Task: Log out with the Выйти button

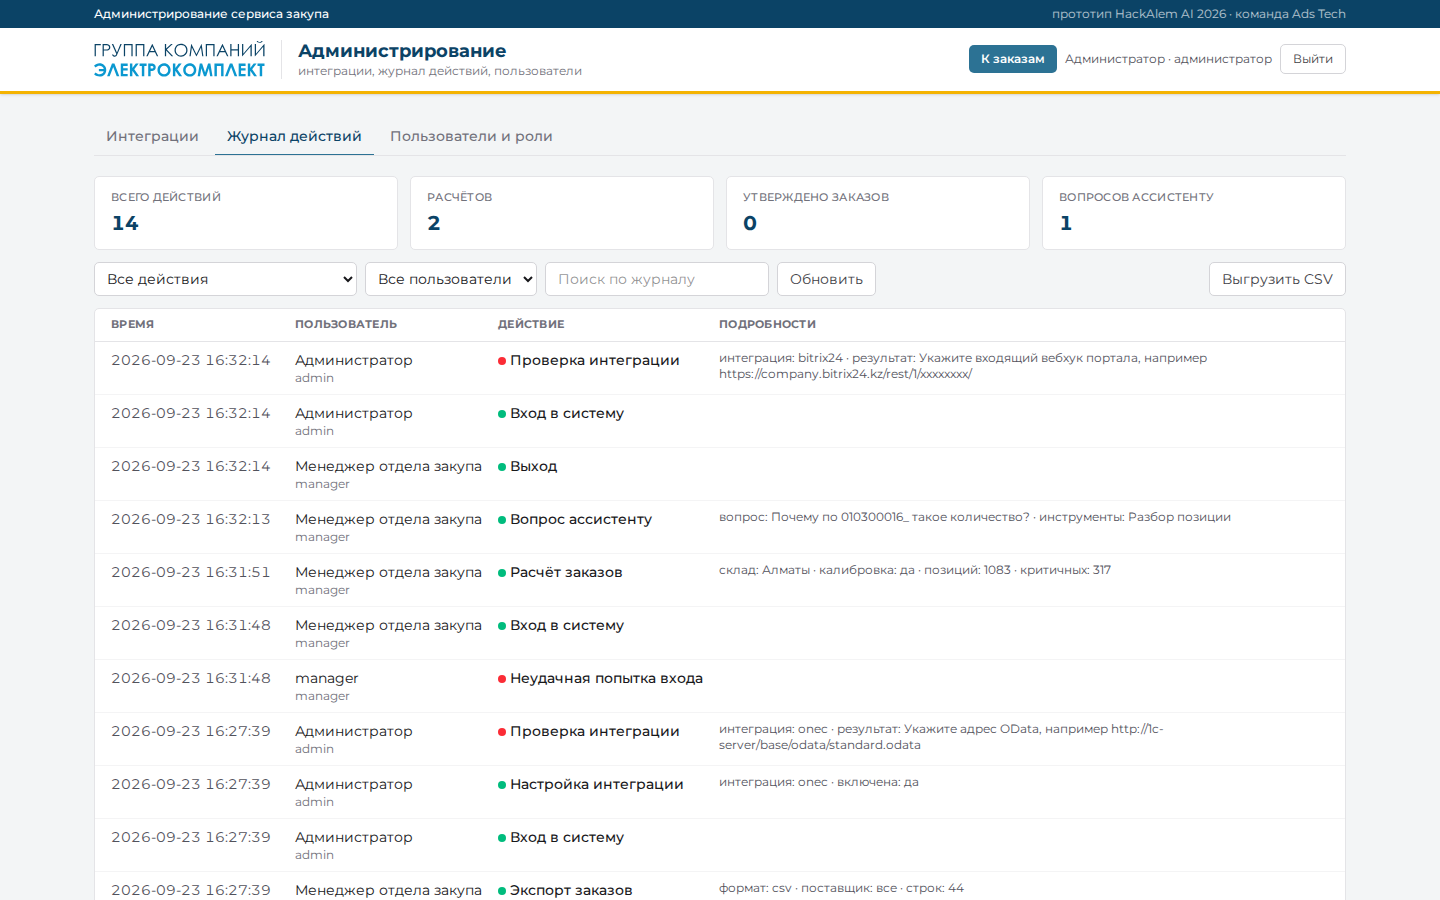Action: [x=1312, y=59]
